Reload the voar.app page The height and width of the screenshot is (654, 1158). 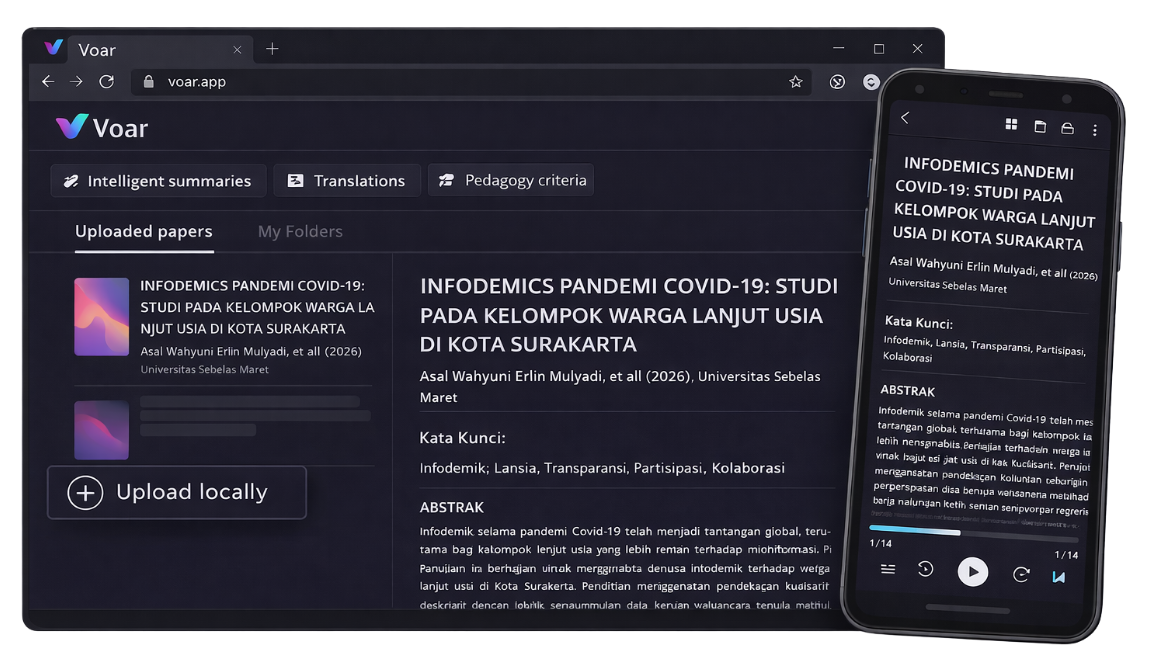point(106,82)
